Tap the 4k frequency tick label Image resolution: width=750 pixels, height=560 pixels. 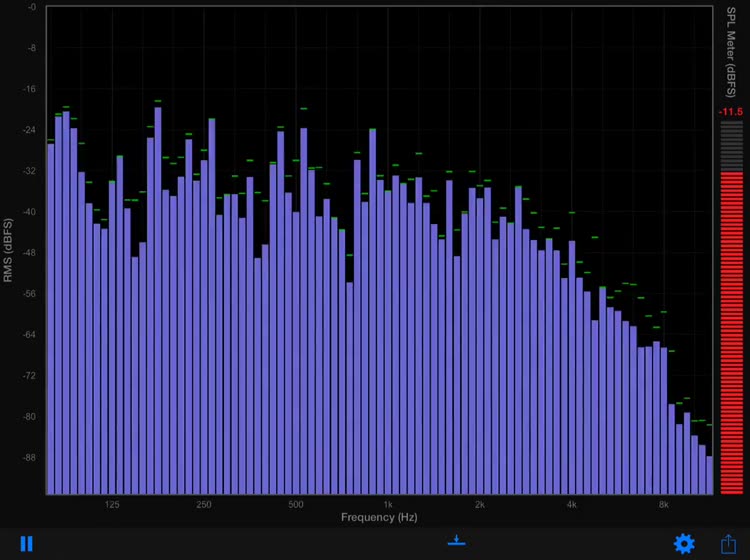coord(572,505)
